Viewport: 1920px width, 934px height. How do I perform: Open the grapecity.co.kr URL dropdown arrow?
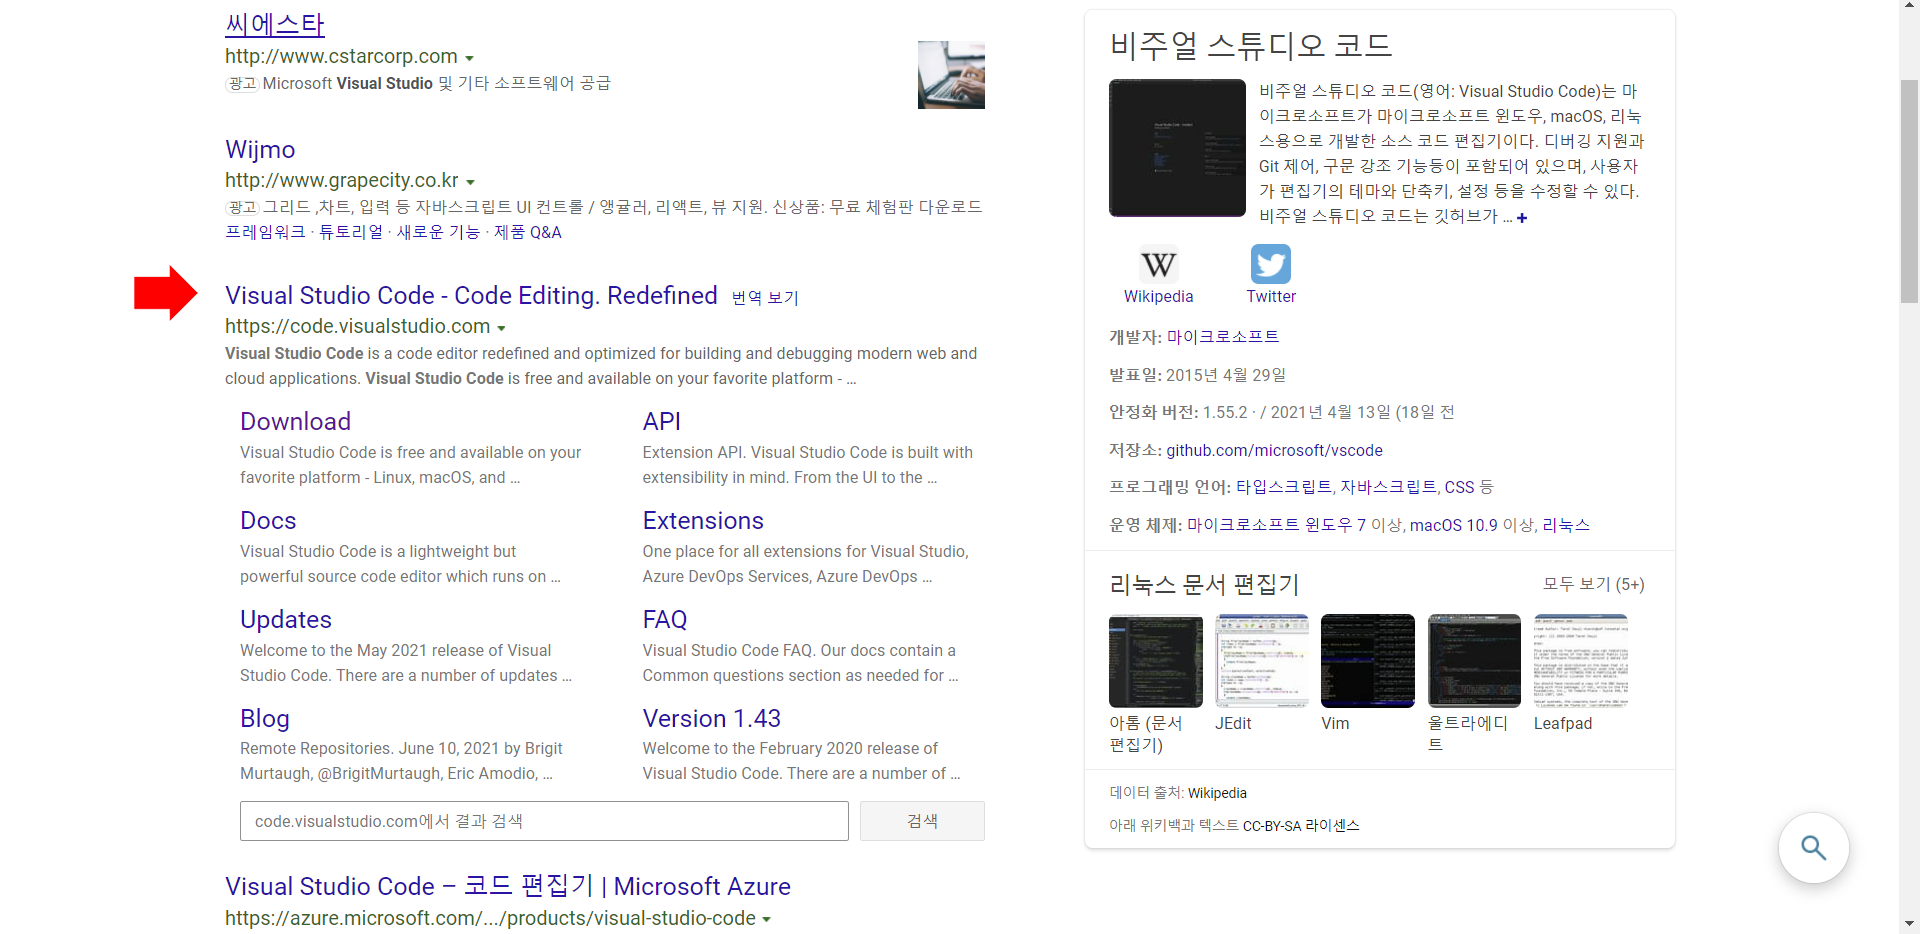(470, 183)
